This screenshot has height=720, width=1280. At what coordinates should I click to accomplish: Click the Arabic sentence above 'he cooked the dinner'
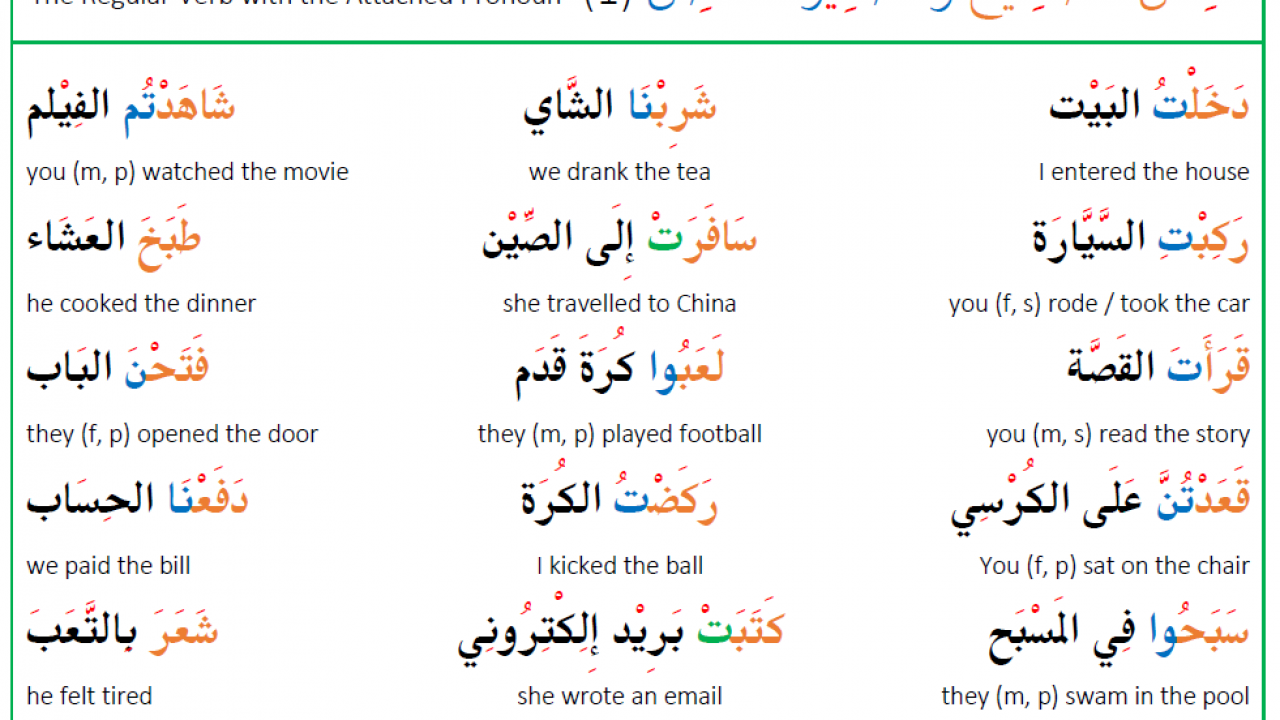point(114,238)
